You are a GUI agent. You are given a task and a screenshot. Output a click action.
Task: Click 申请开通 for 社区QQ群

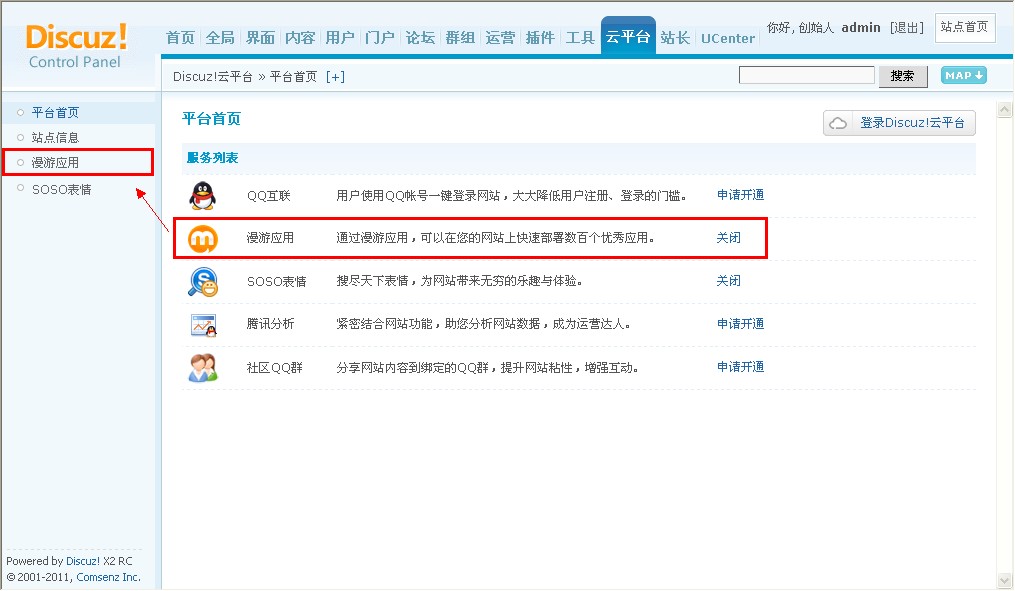click(741, 366)
